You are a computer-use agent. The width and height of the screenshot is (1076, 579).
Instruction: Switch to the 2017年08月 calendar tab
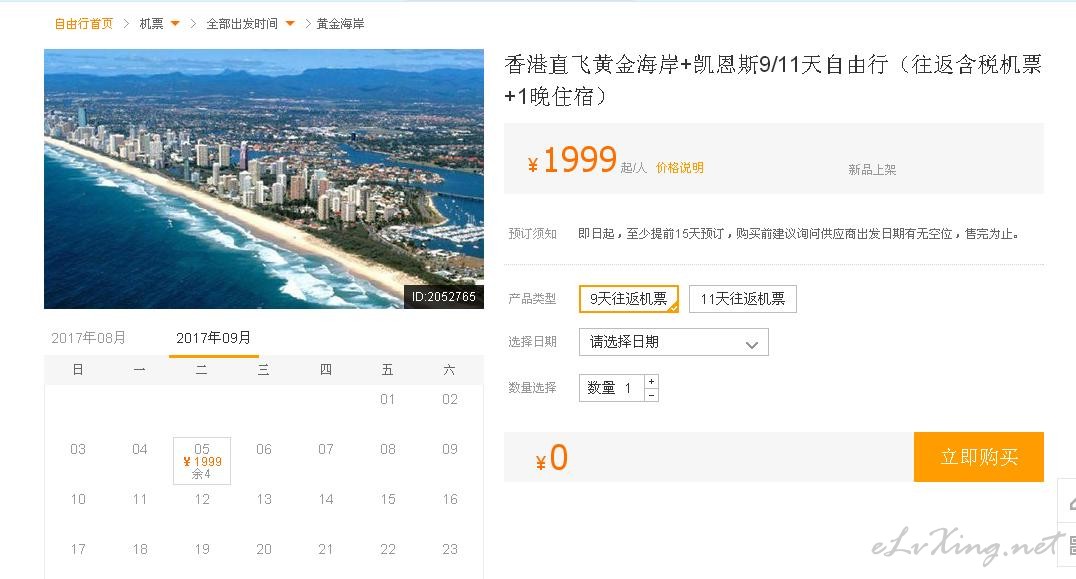[x=89, y=338]
